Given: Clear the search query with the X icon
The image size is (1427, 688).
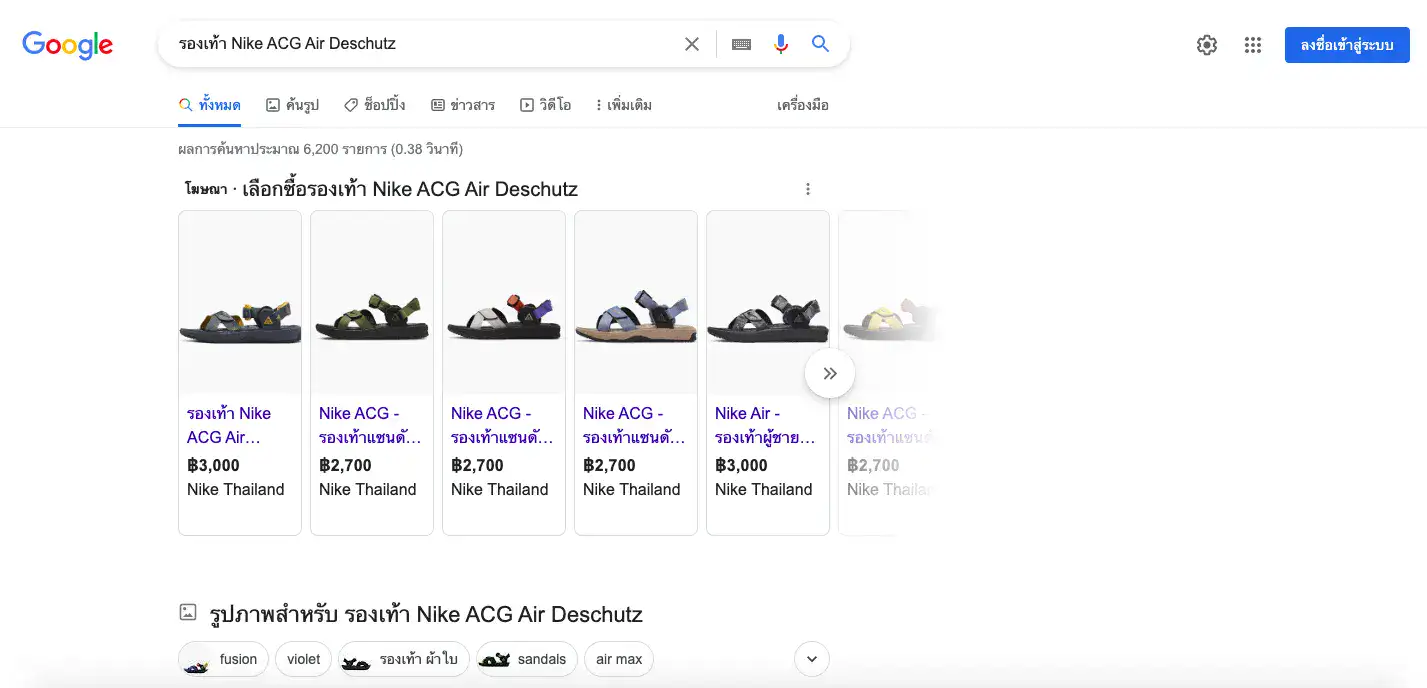Looking at the screenshot, I should (x=691, y=43).
